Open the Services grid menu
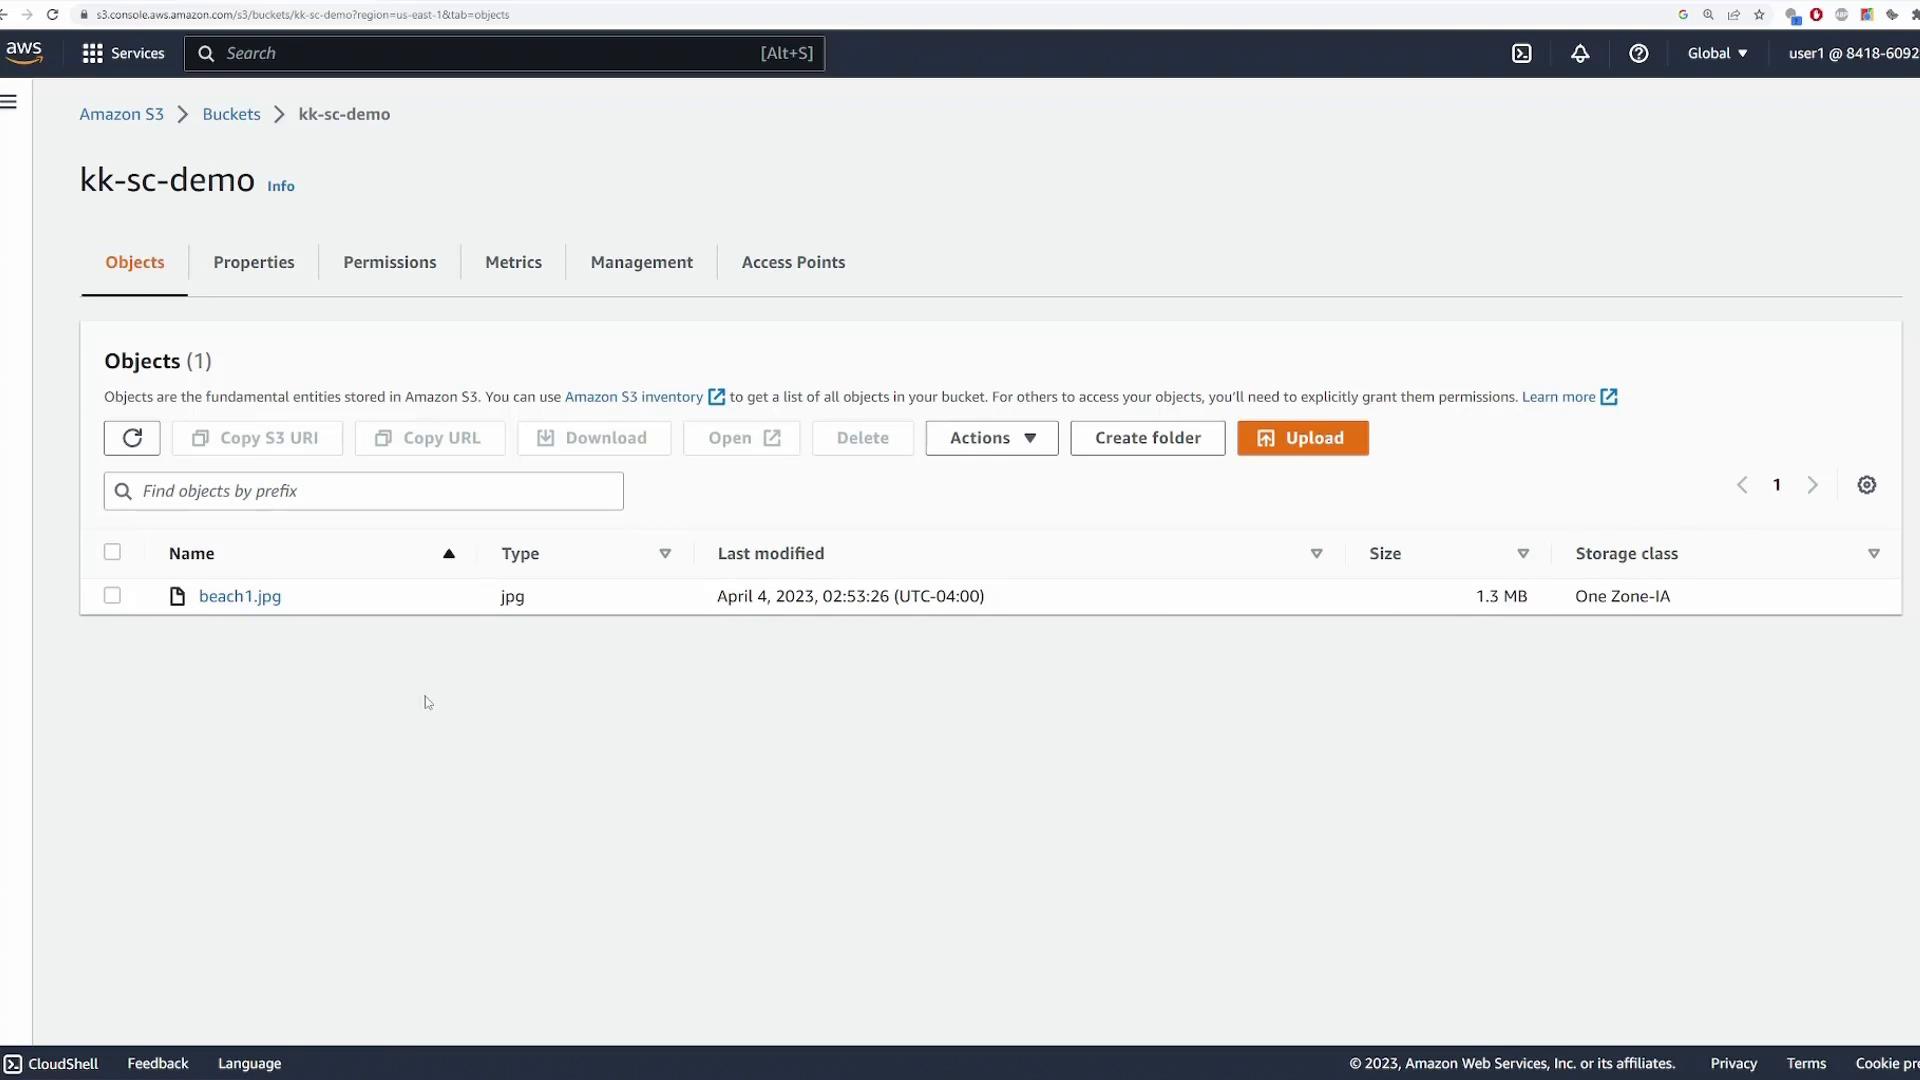 [123, 53]
